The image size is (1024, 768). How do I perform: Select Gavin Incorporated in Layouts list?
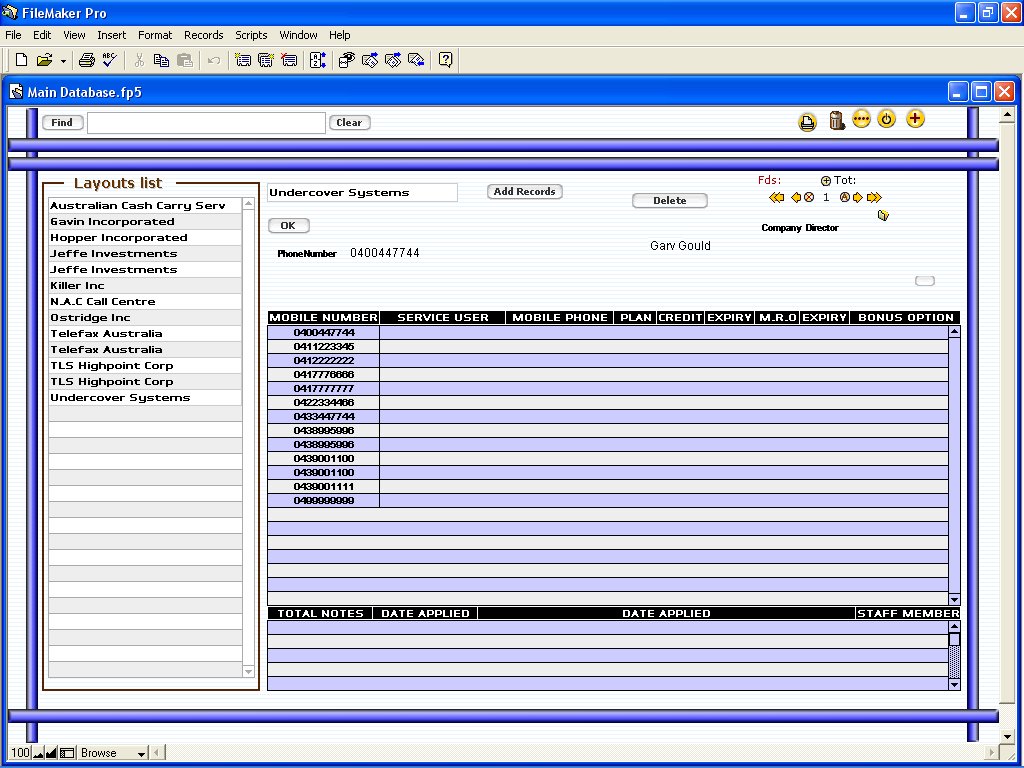pos(145,221)
